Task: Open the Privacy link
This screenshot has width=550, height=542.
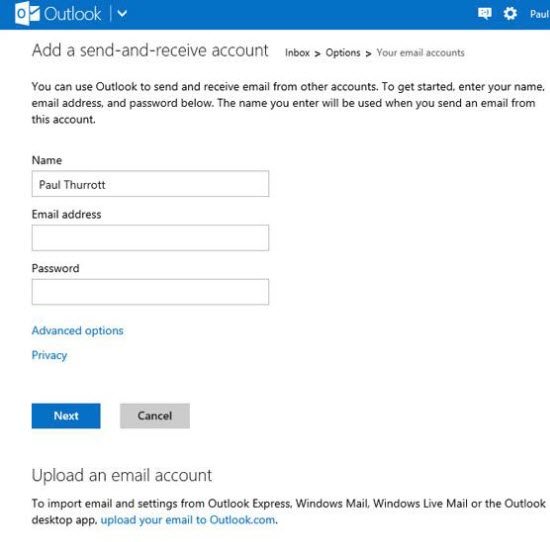Action: click(x=49, y=355)
